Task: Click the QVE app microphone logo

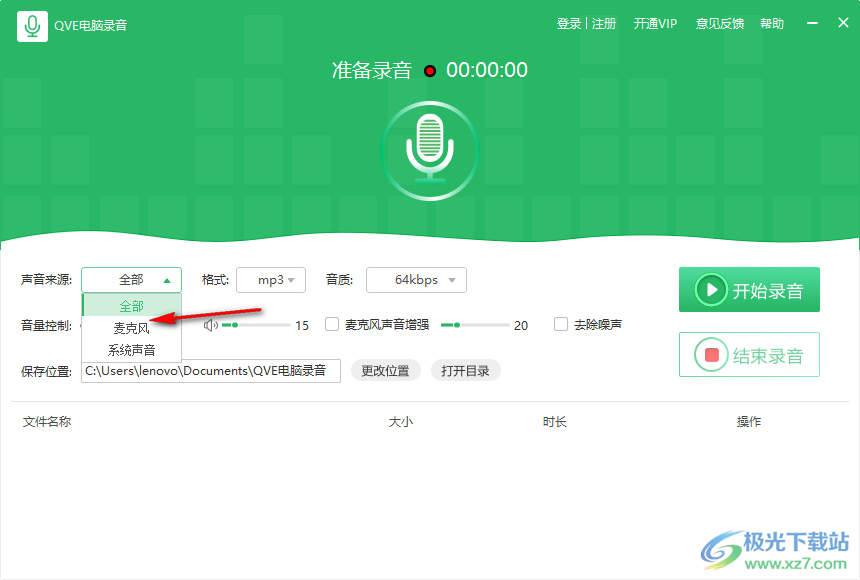Action: (x=32, y=23)
